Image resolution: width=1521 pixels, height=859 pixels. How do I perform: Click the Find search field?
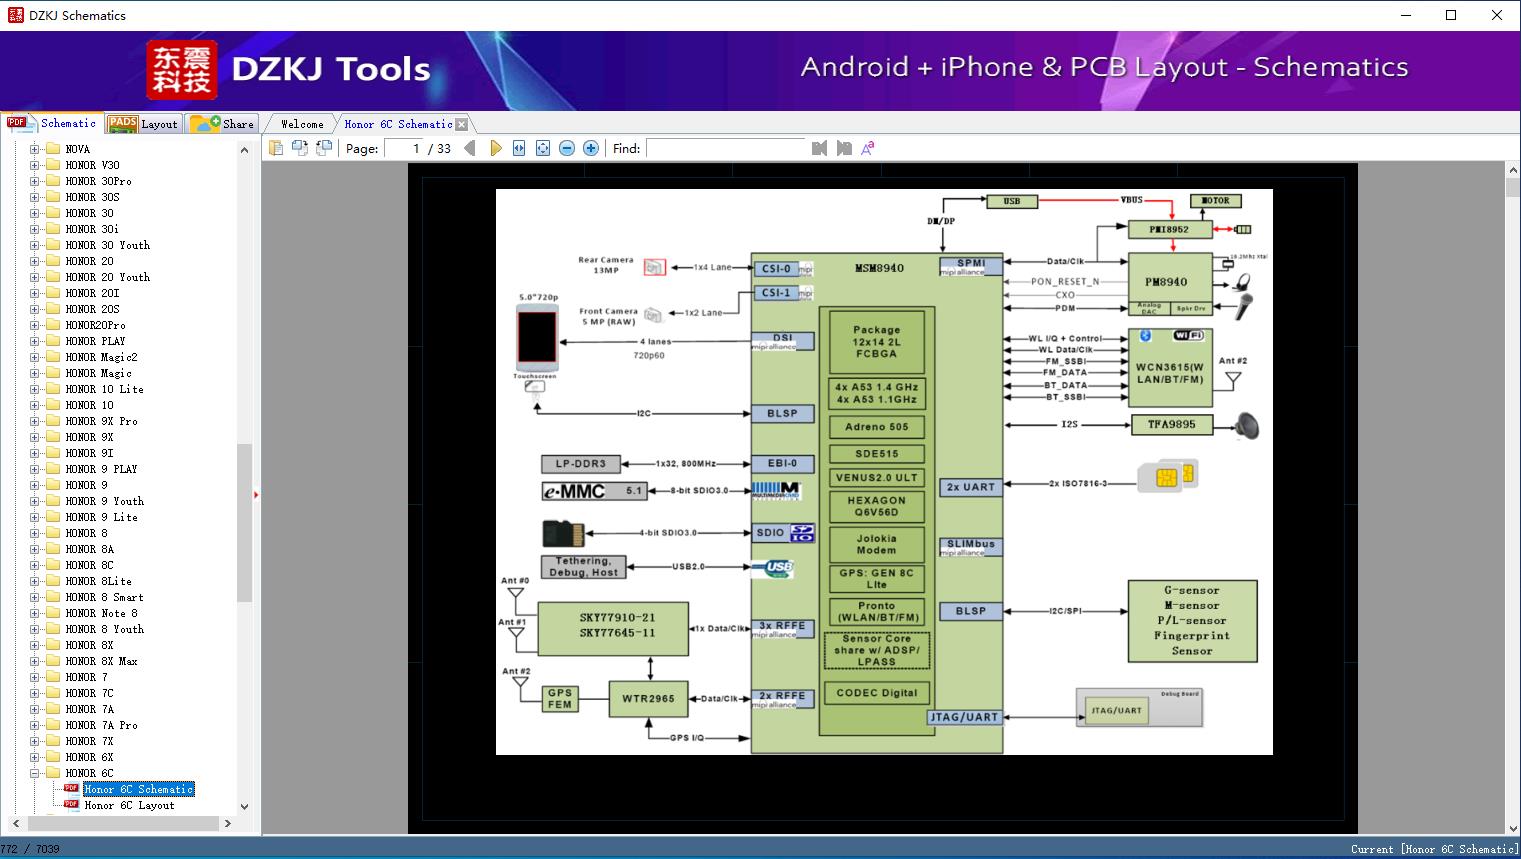coord(726,148)
